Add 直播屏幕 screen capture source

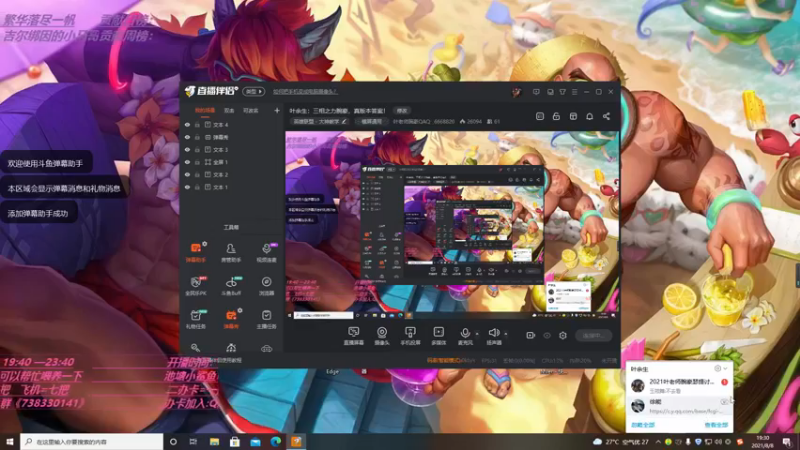coord(353,336)
